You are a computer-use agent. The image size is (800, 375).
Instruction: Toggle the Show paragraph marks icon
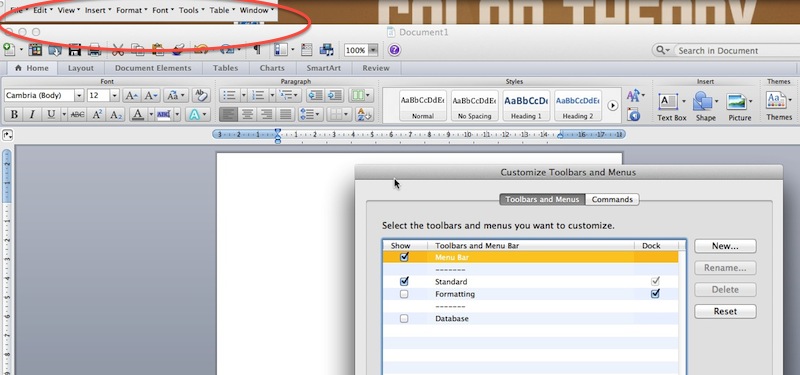click(257, 49)
